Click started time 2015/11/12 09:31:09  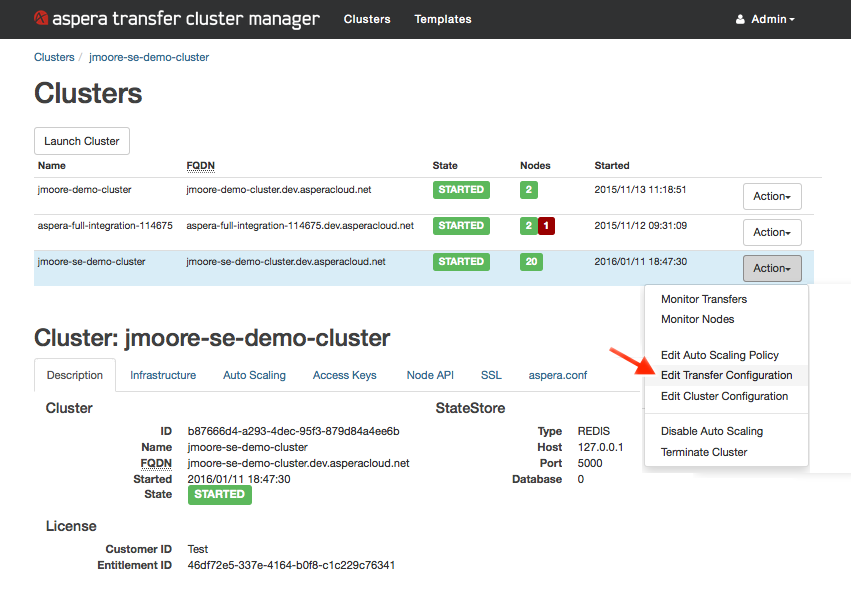tap(640, 225)
